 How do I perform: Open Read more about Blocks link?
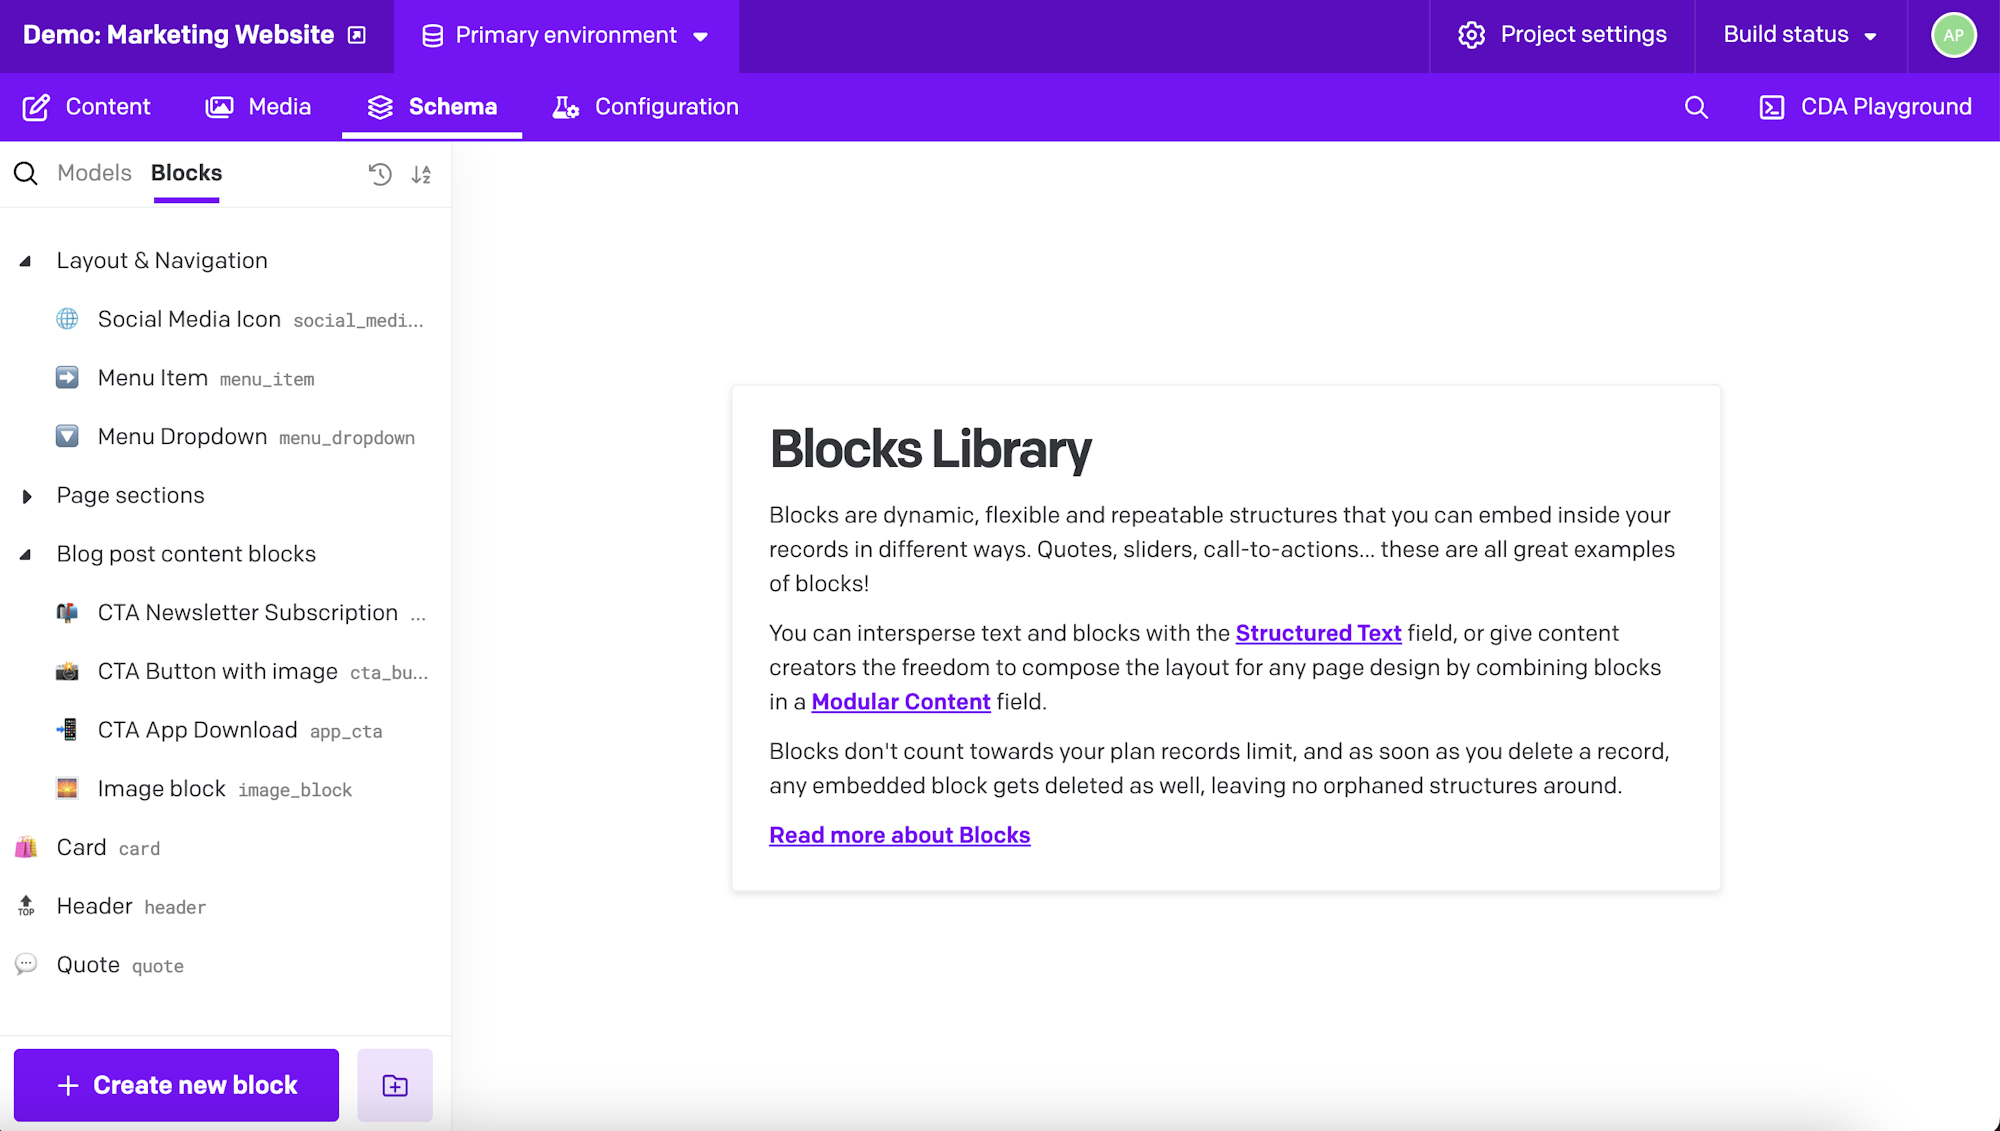click(x=899, y=835)
